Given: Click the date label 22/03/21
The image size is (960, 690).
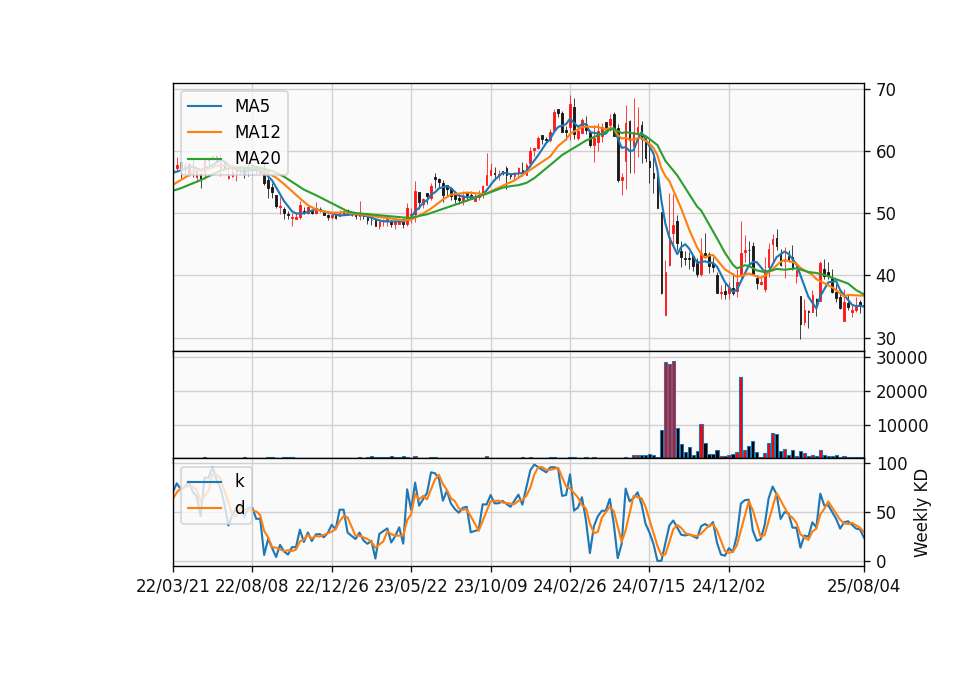Looking at the screenshot, I should click(173, 586).
